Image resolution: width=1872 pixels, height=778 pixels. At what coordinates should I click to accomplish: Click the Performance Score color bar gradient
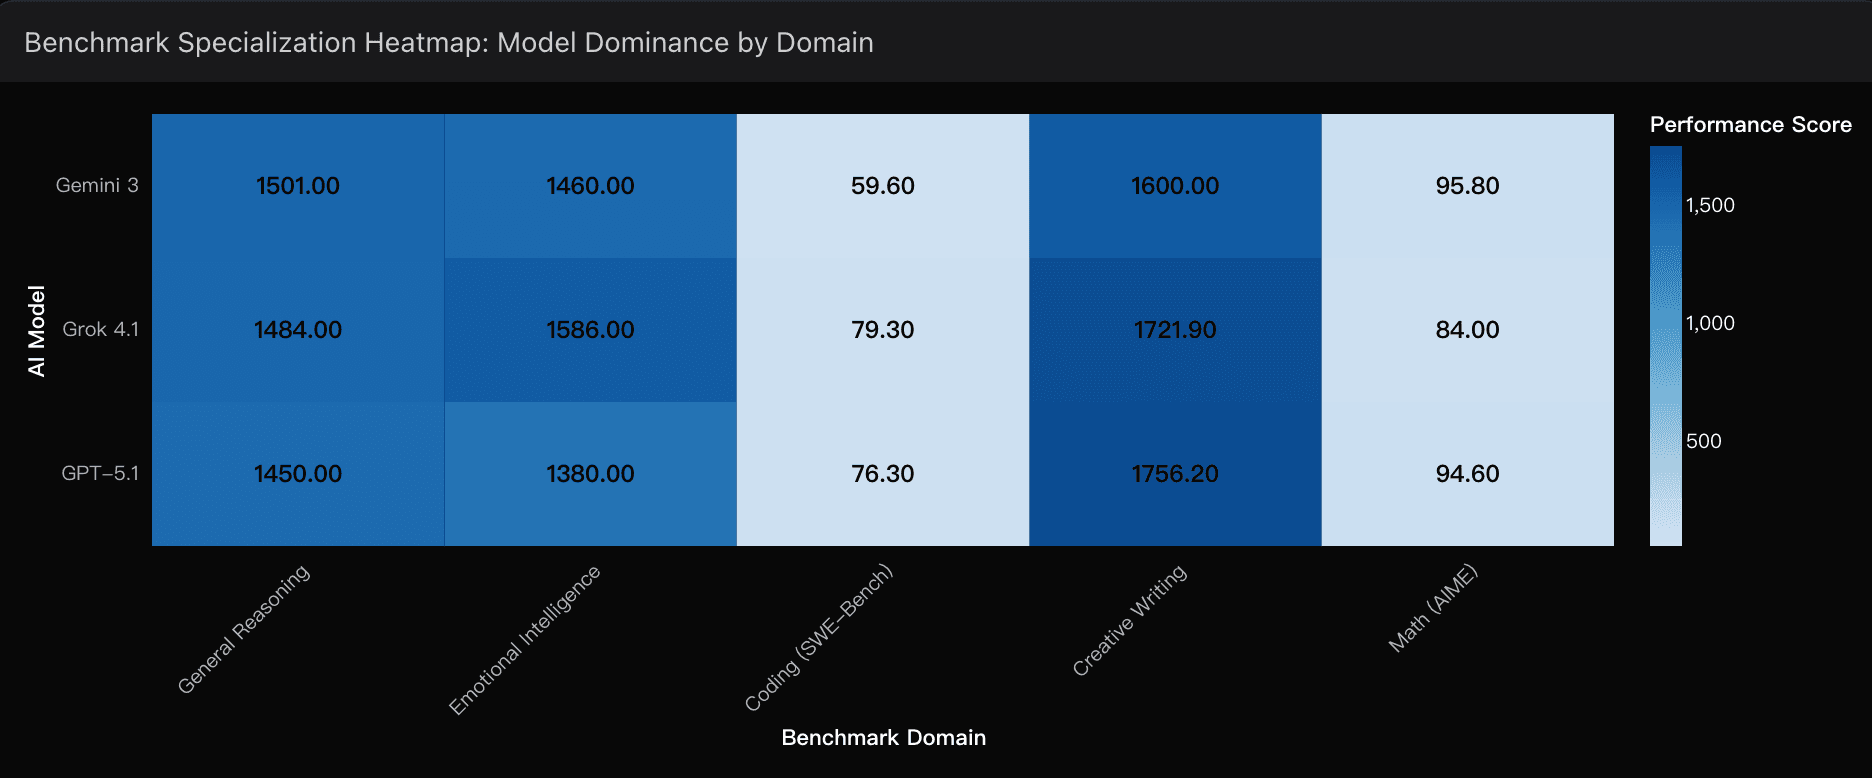(x=1666, y=346)
